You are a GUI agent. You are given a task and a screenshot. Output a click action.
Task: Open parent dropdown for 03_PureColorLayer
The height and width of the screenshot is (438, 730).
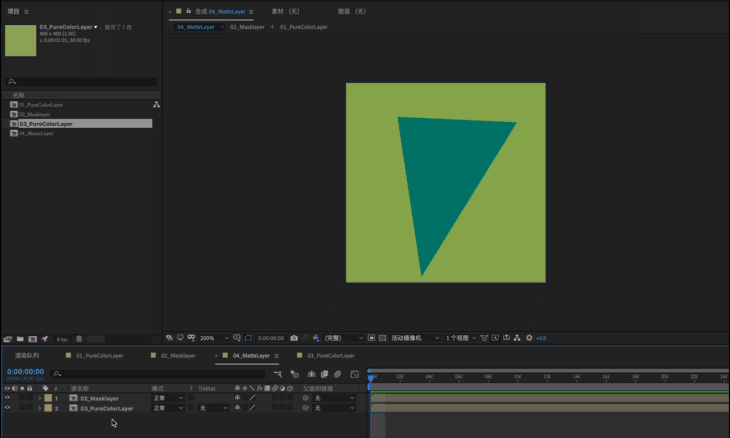[x=334, y=408]
